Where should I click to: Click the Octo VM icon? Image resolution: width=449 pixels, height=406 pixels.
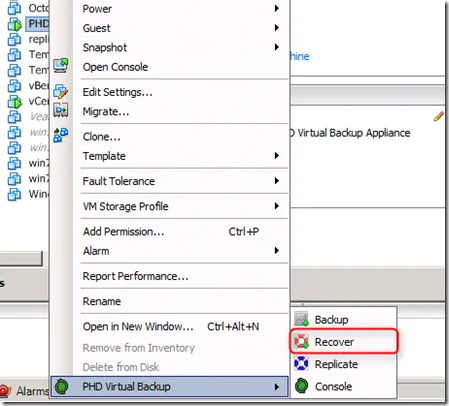[x=14, y=8]
